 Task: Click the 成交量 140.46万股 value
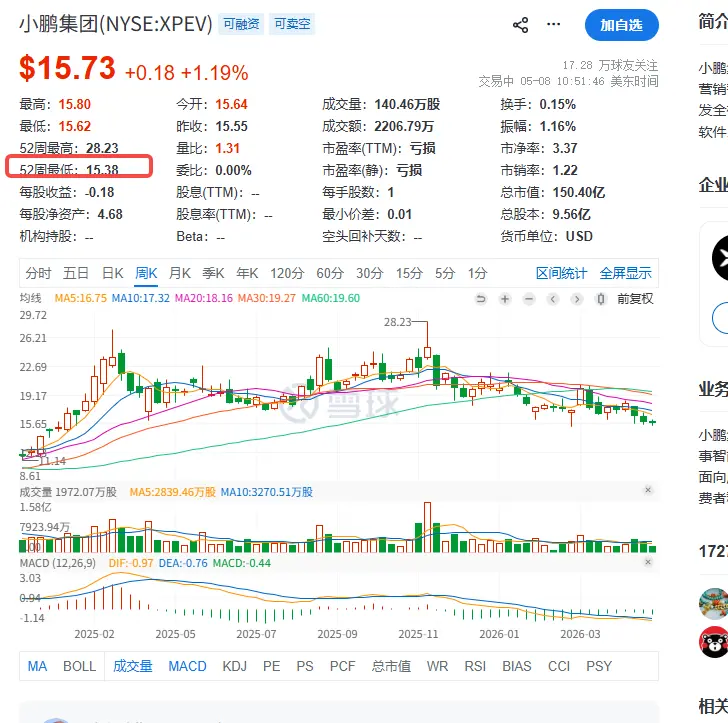click(407, 104)
